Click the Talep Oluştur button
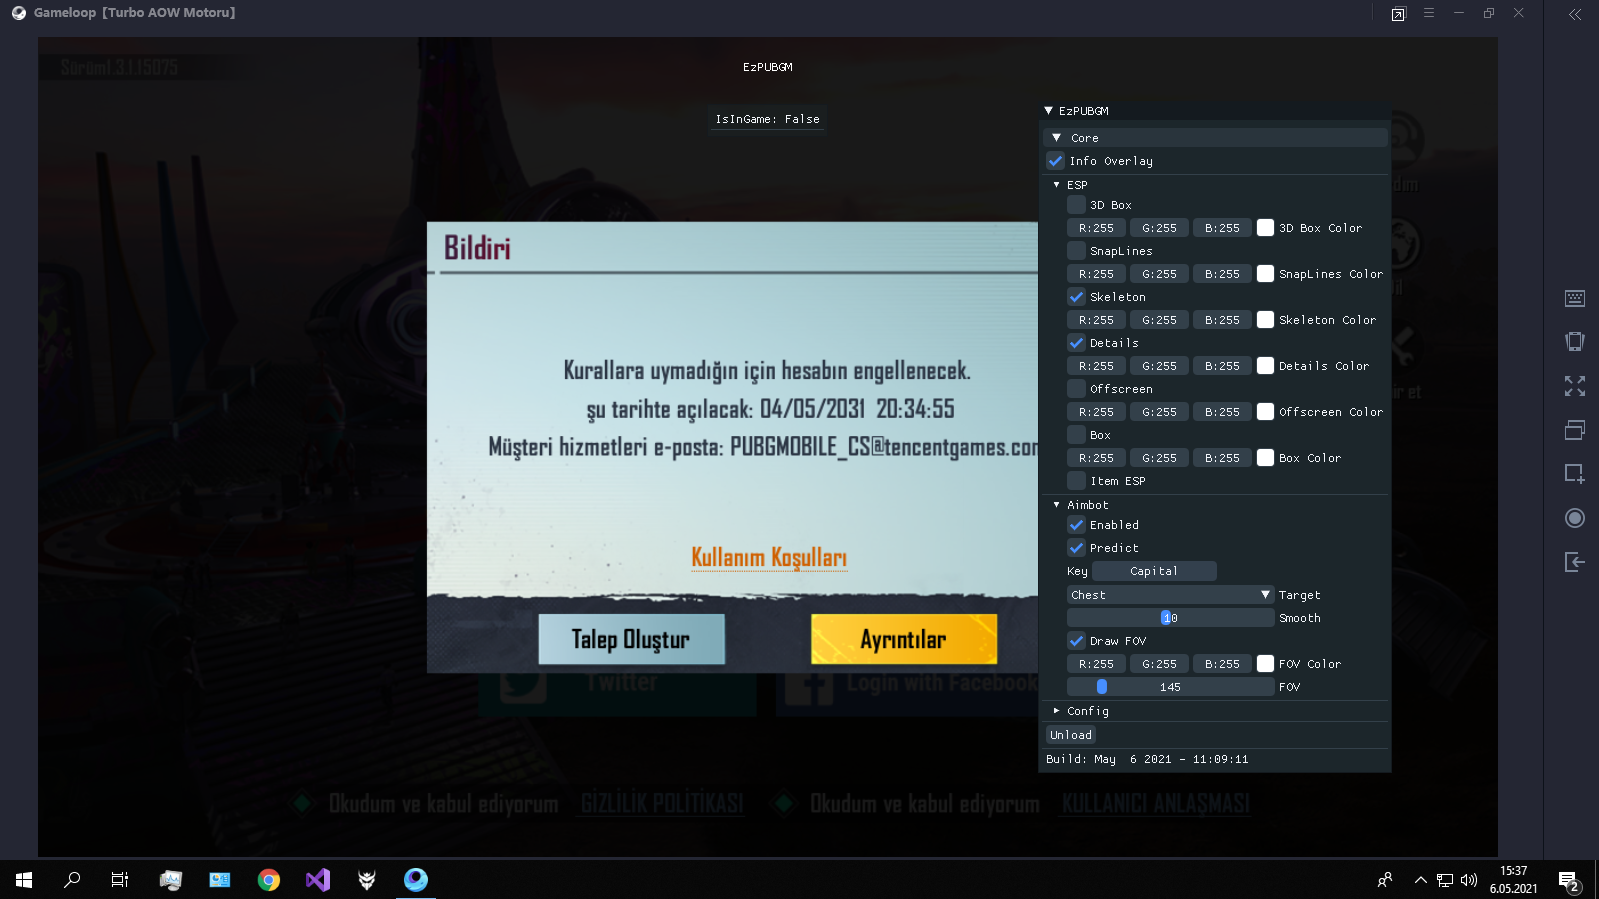The image size is (1599, 899). coord(631,639)
